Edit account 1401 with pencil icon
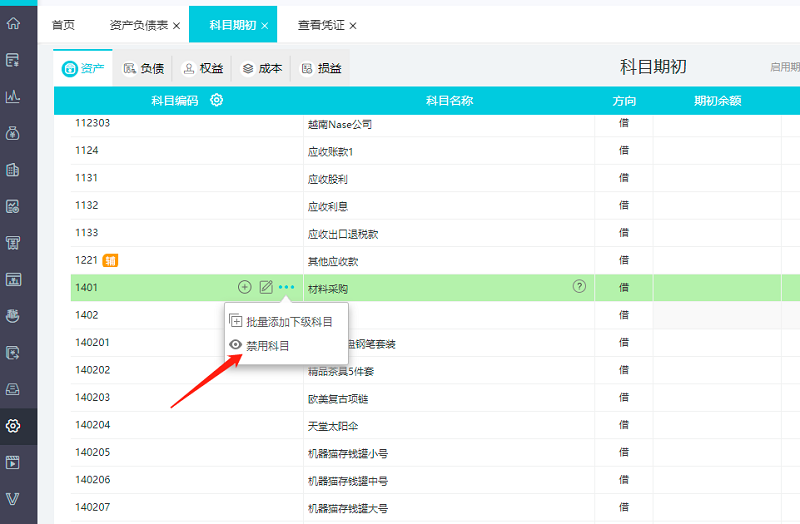800x524 pixels. (x=266, y=287)
